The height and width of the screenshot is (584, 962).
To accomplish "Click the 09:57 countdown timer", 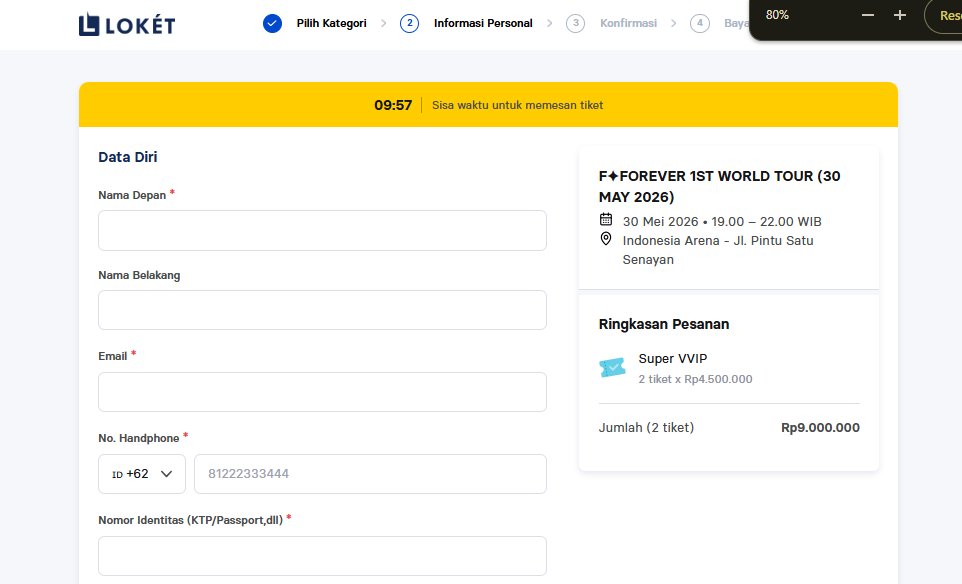I will pos(393,105).
